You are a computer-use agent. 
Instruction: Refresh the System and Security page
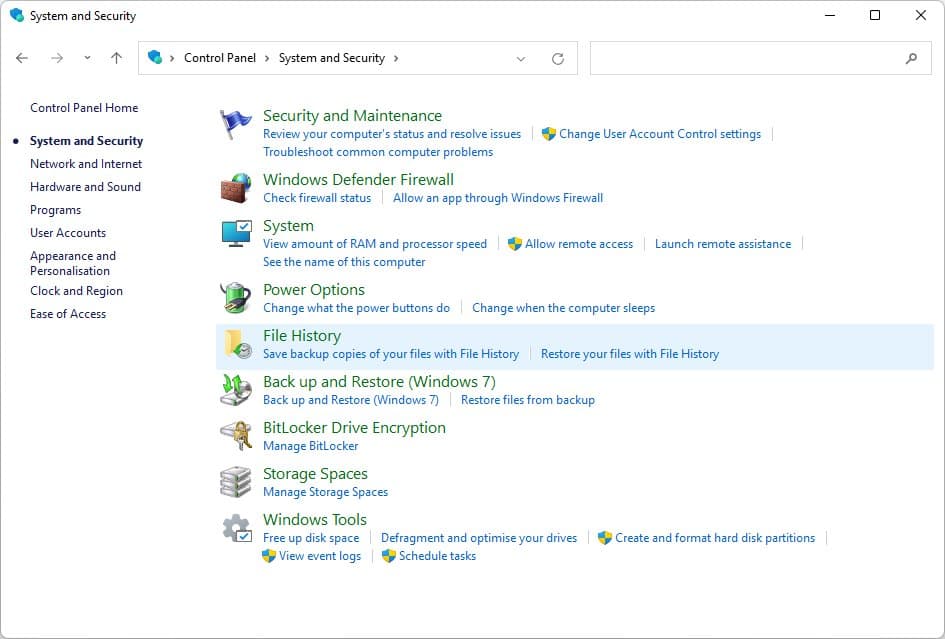click(x=558, y=58)
